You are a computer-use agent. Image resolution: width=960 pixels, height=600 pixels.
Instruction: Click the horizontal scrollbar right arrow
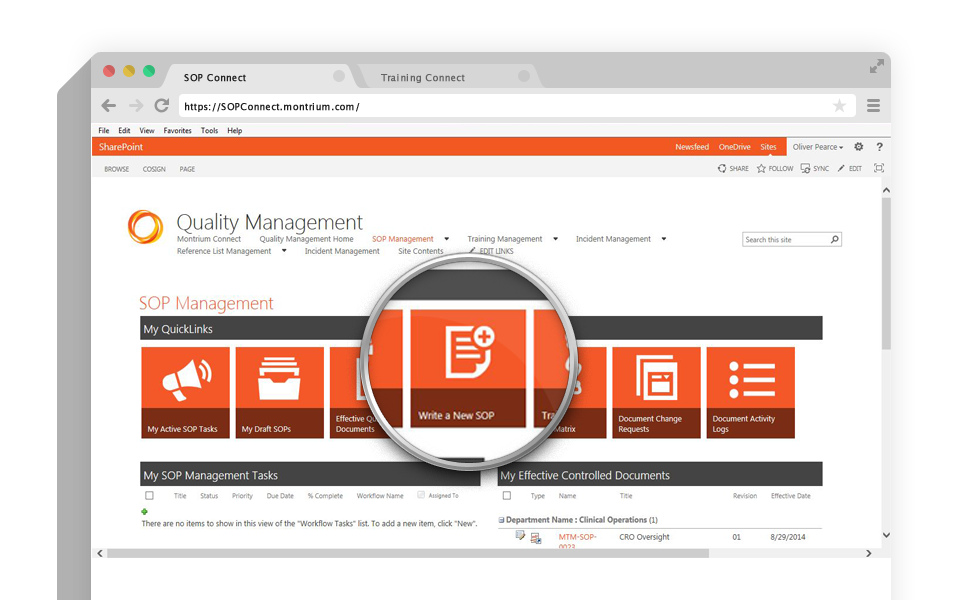(x=868, y=553)
